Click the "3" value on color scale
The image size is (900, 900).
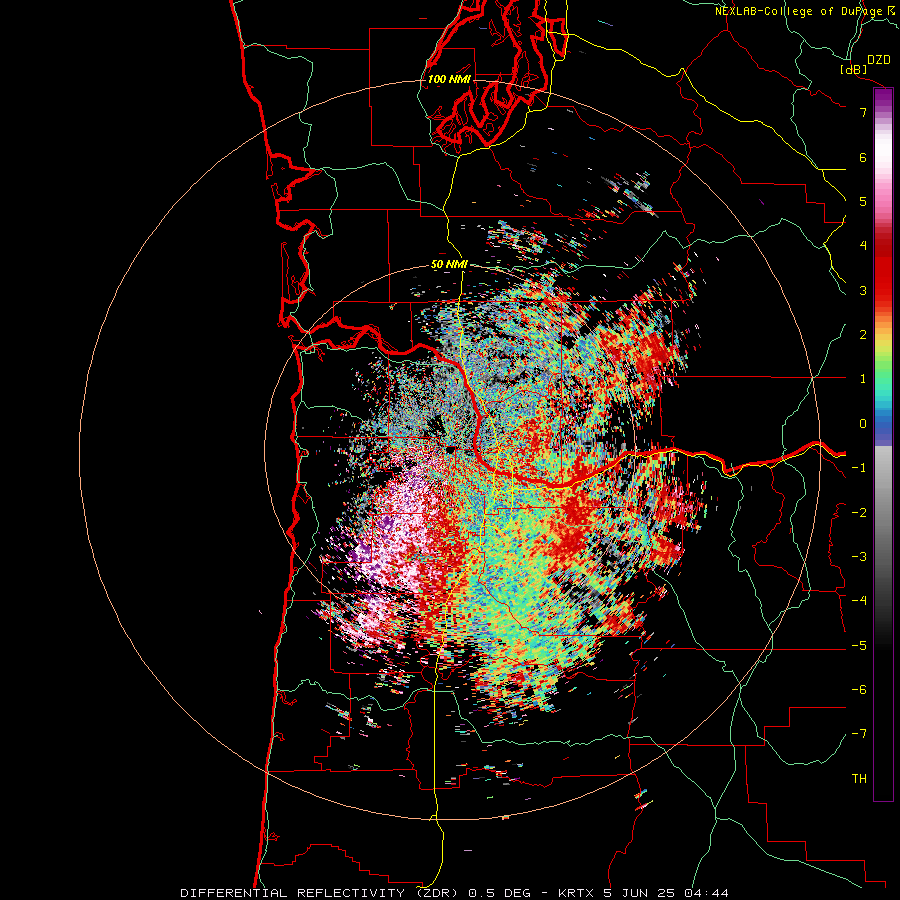point(863,290)
